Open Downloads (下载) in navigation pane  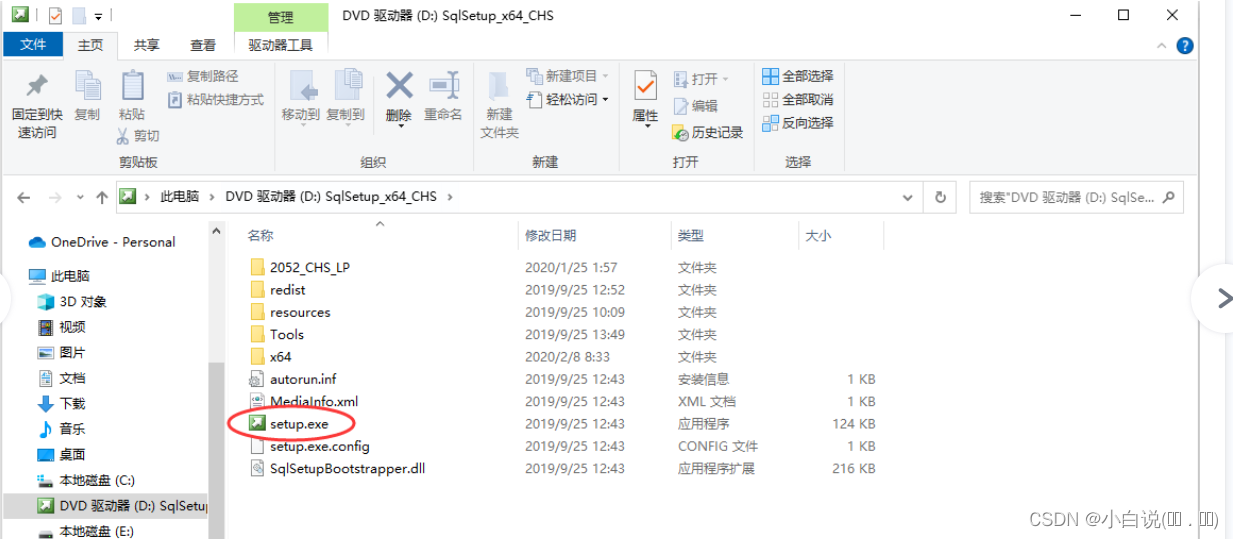61,403
